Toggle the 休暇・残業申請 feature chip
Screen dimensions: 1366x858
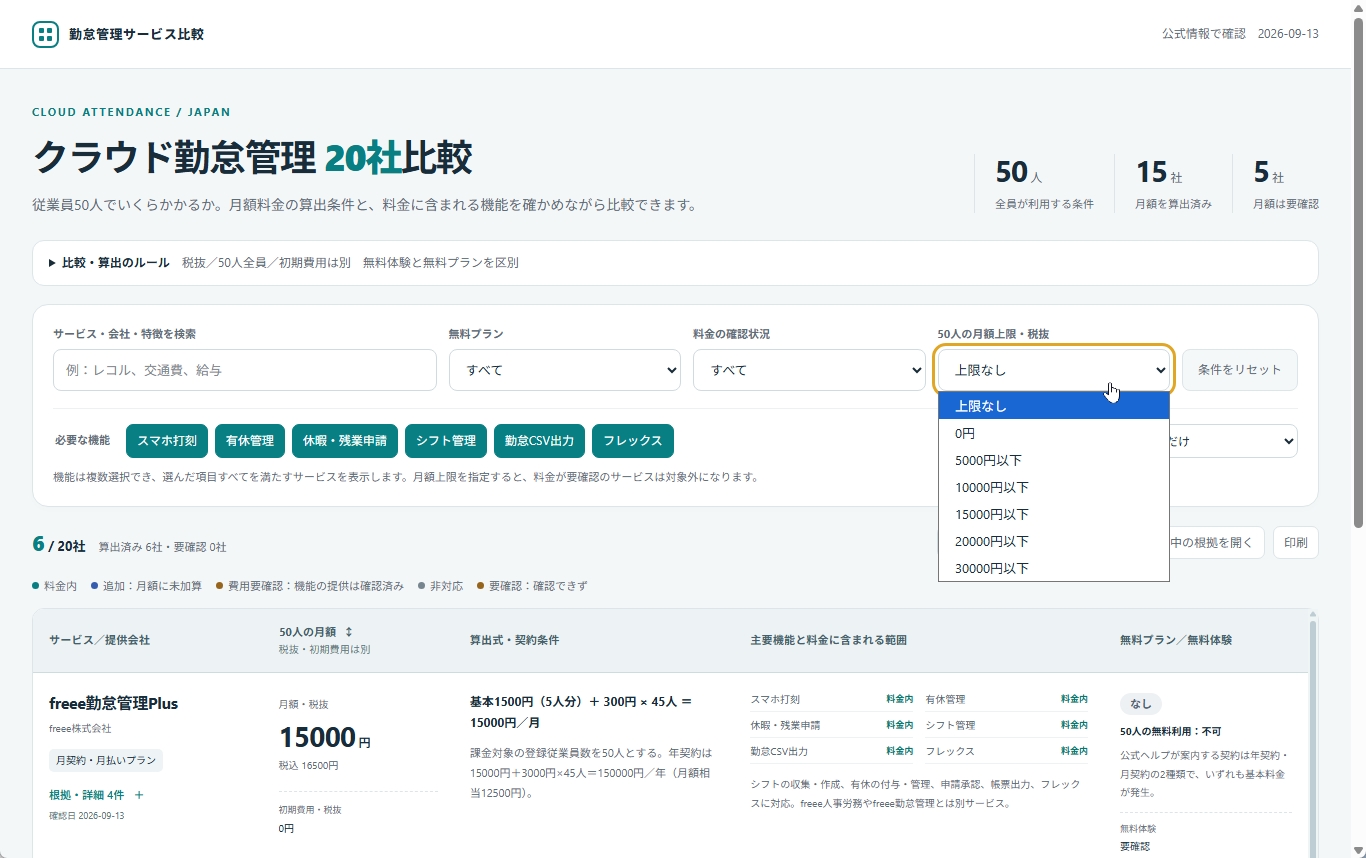[345, 441]
